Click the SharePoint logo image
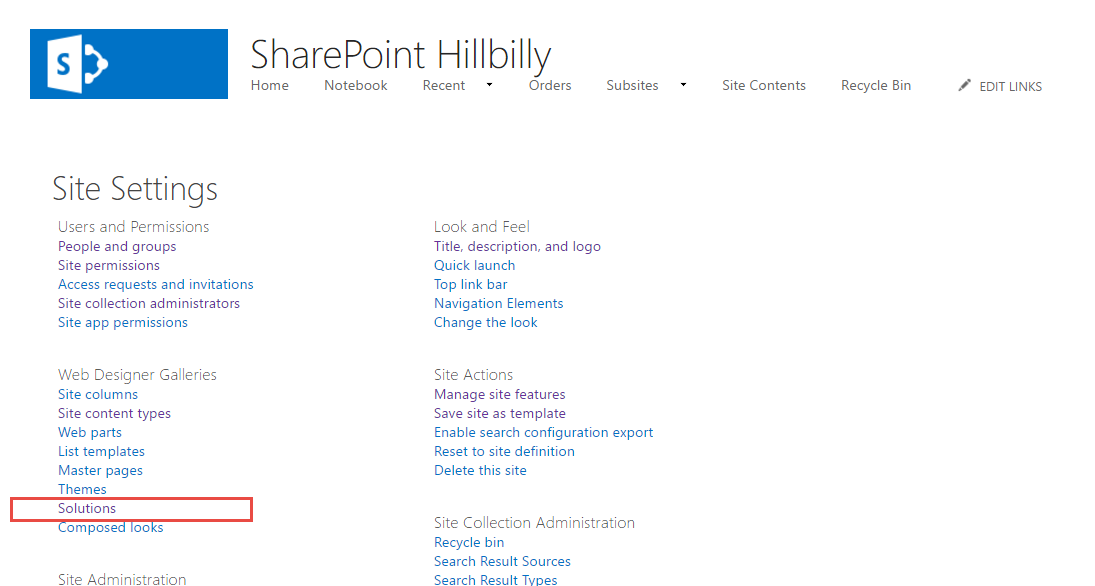The height and width of the screenshot is (586, 1095). (x=128, y=64)
